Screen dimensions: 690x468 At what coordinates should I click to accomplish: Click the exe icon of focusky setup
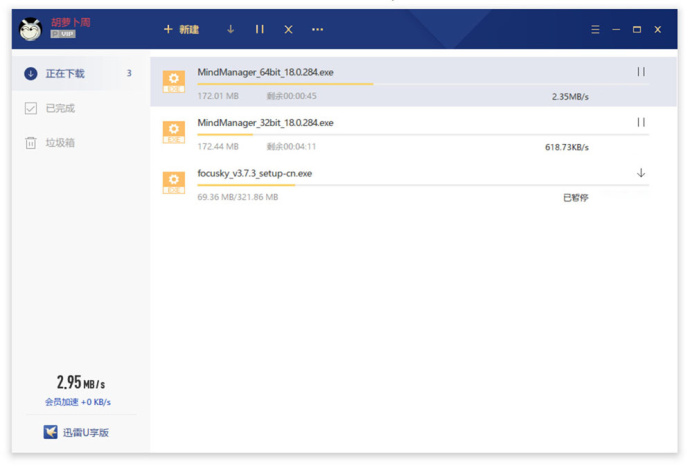pos(174,183)
